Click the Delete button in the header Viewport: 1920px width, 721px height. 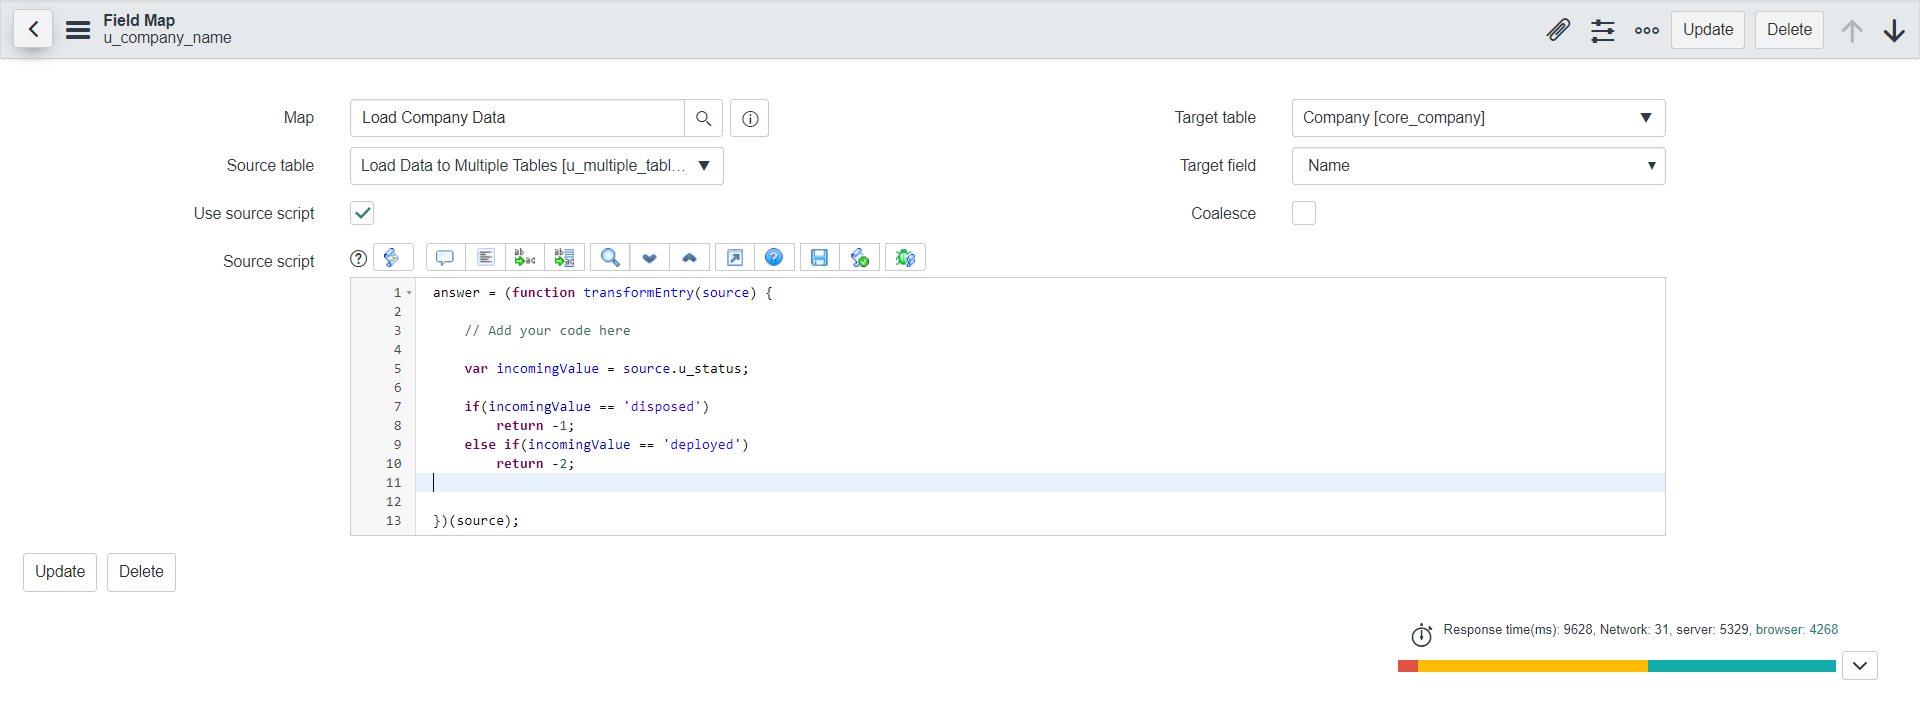(x=1789, y=30)
